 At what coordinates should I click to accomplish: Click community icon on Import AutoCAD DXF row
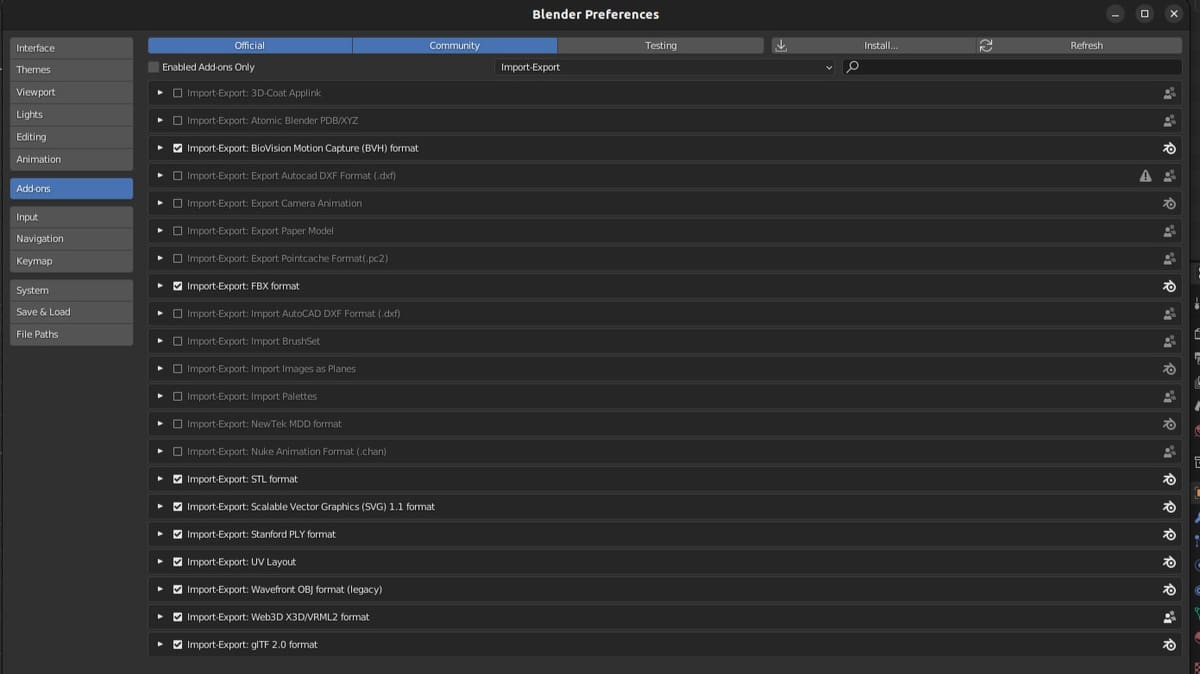[1169, 314]
